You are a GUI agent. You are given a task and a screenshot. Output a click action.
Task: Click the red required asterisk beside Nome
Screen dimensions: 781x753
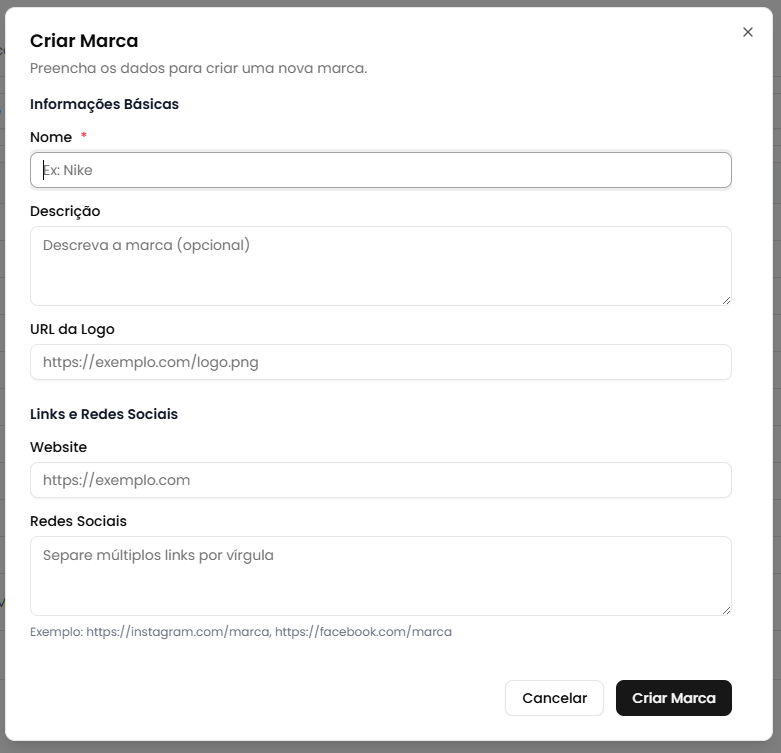coord(84,136)
